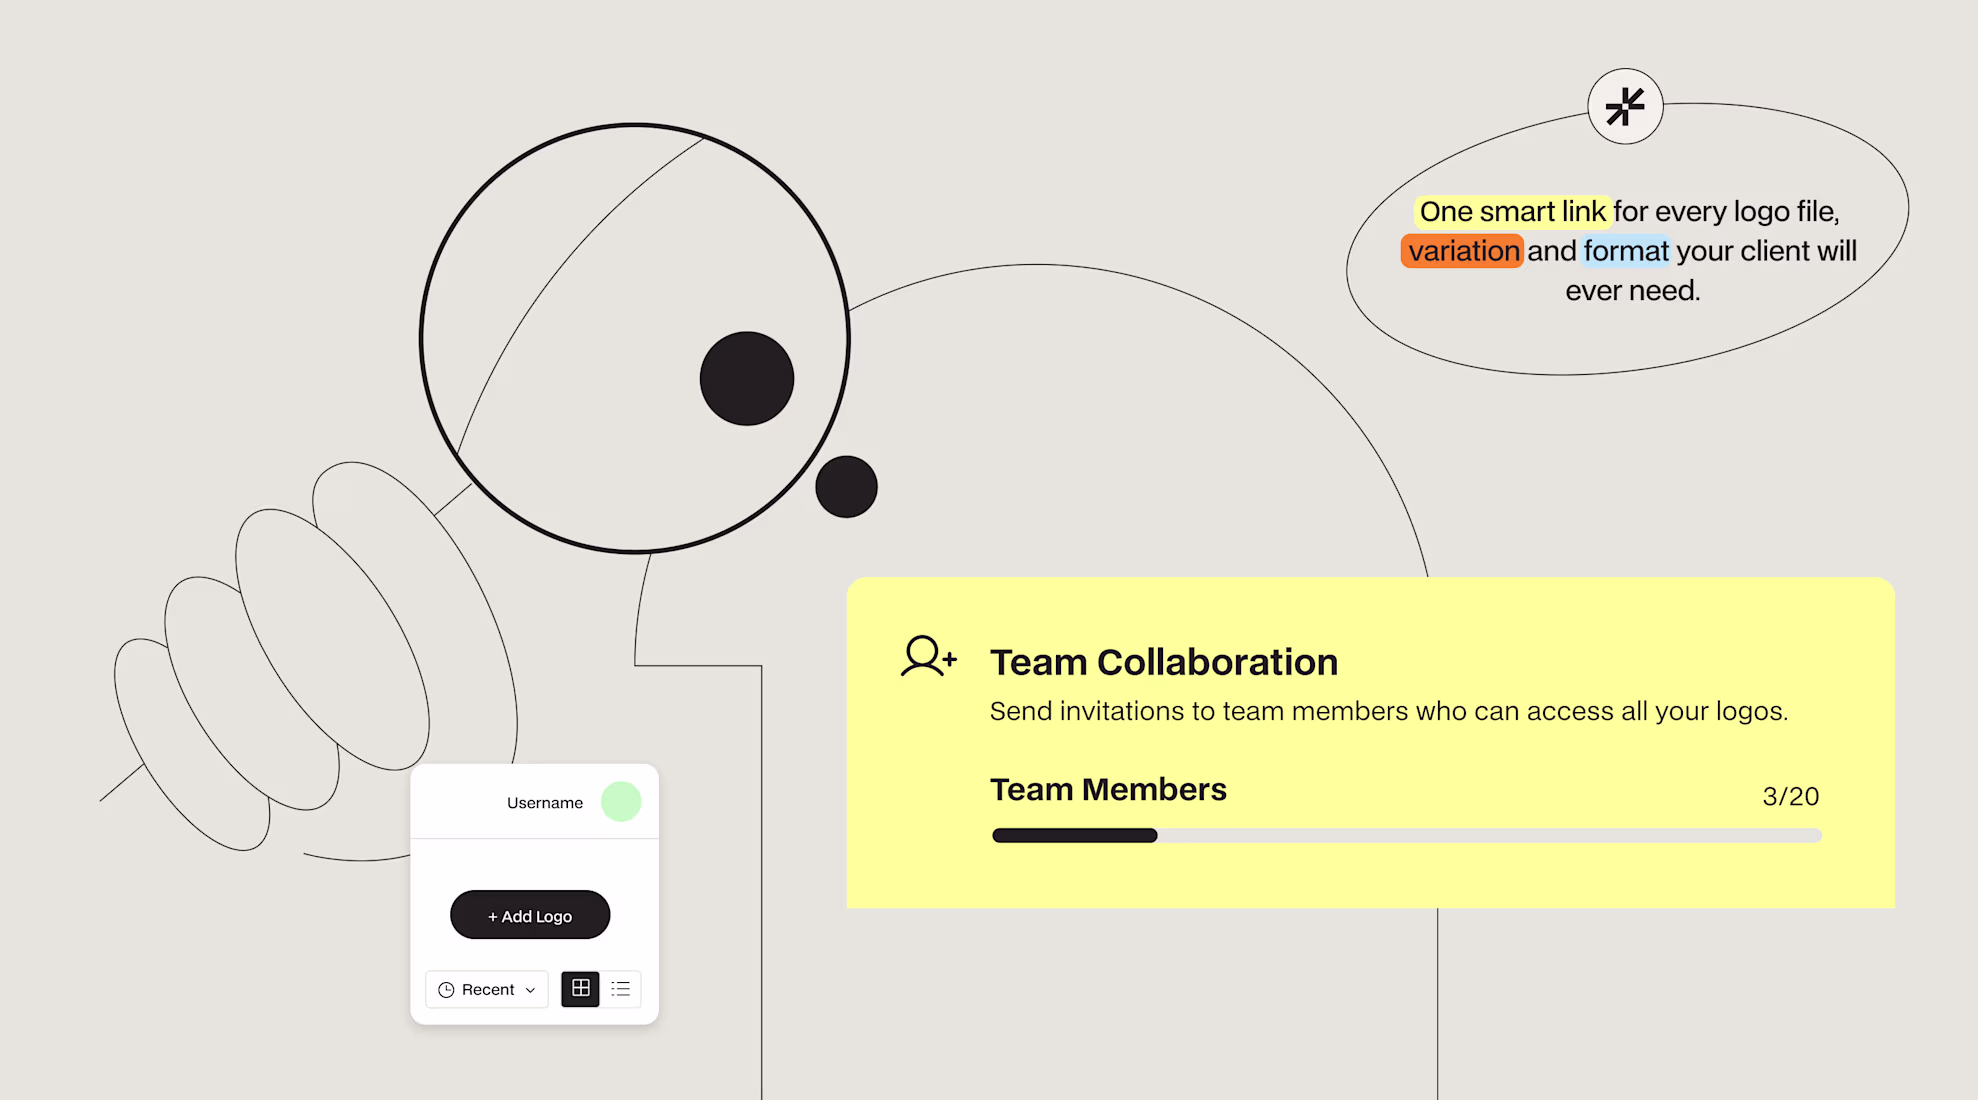Click the Team Collaboration heading
The image size is (1978, 1100).
1163,662
